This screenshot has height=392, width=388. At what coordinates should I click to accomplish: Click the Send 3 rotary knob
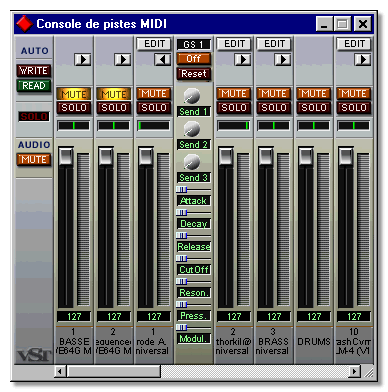click(192, 162)
